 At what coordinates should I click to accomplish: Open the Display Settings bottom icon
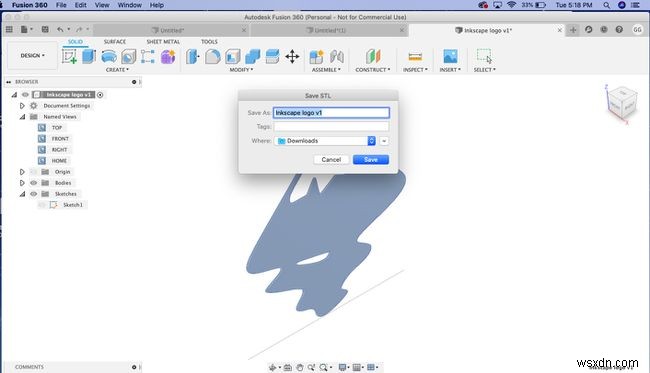[343, 367]
